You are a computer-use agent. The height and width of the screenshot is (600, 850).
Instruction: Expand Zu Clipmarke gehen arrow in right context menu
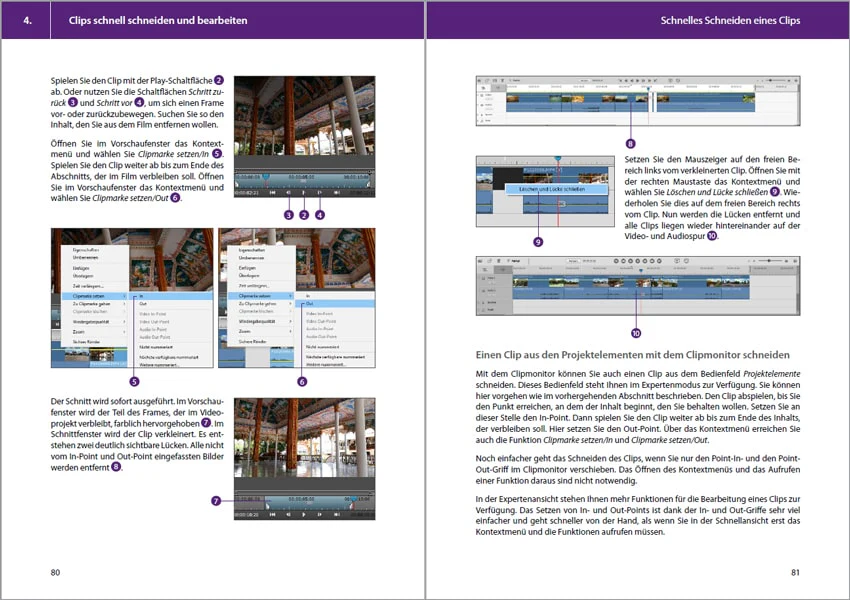pyautogui.click(x=291, y=304)
